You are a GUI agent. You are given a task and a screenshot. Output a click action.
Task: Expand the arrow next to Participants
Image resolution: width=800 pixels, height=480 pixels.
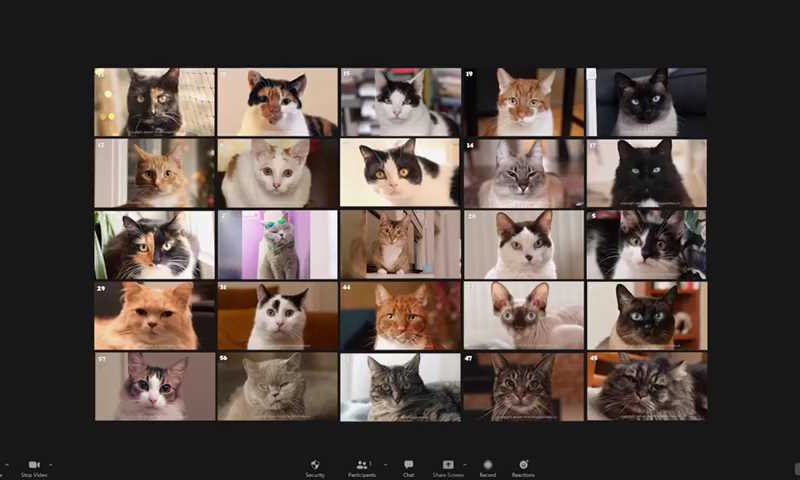tap(385, 465)
